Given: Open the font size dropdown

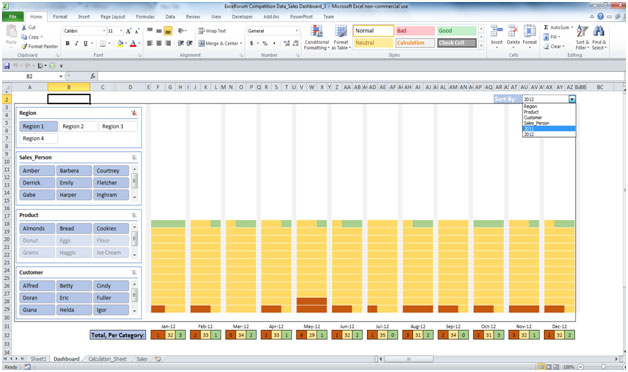Looking at the screenshot, I should 121,31.
